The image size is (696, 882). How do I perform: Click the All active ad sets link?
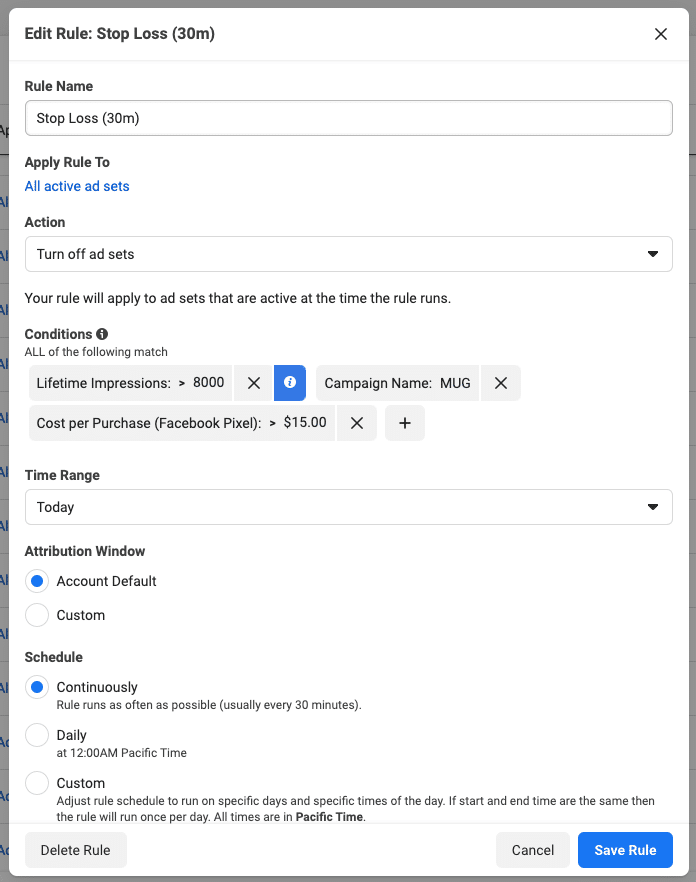[x=77, y=186]
